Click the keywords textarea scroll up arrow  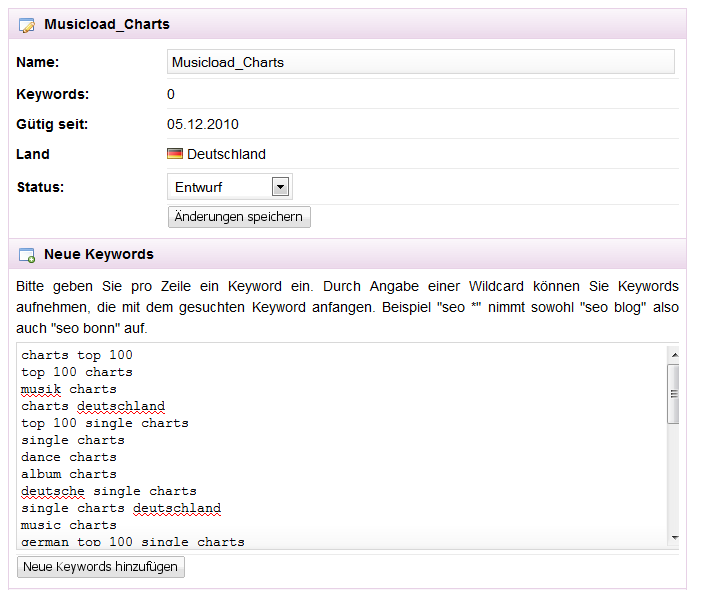675,355
